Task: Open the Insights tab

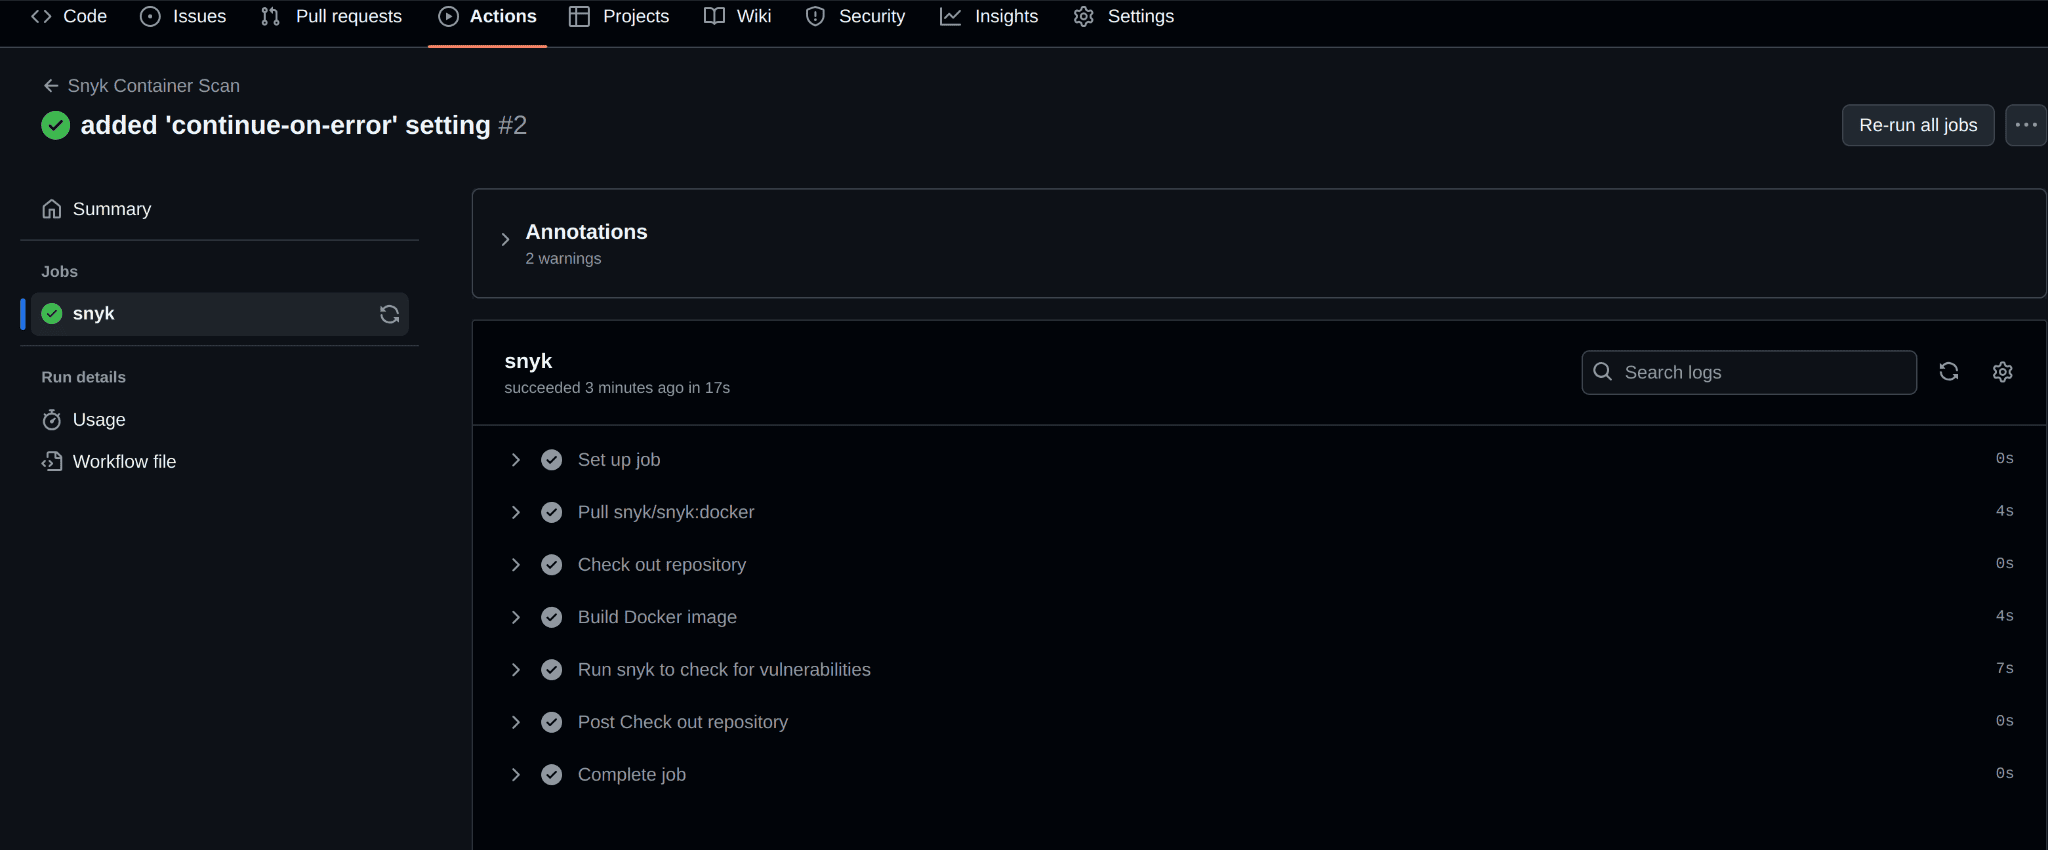Action: (989, 16)
